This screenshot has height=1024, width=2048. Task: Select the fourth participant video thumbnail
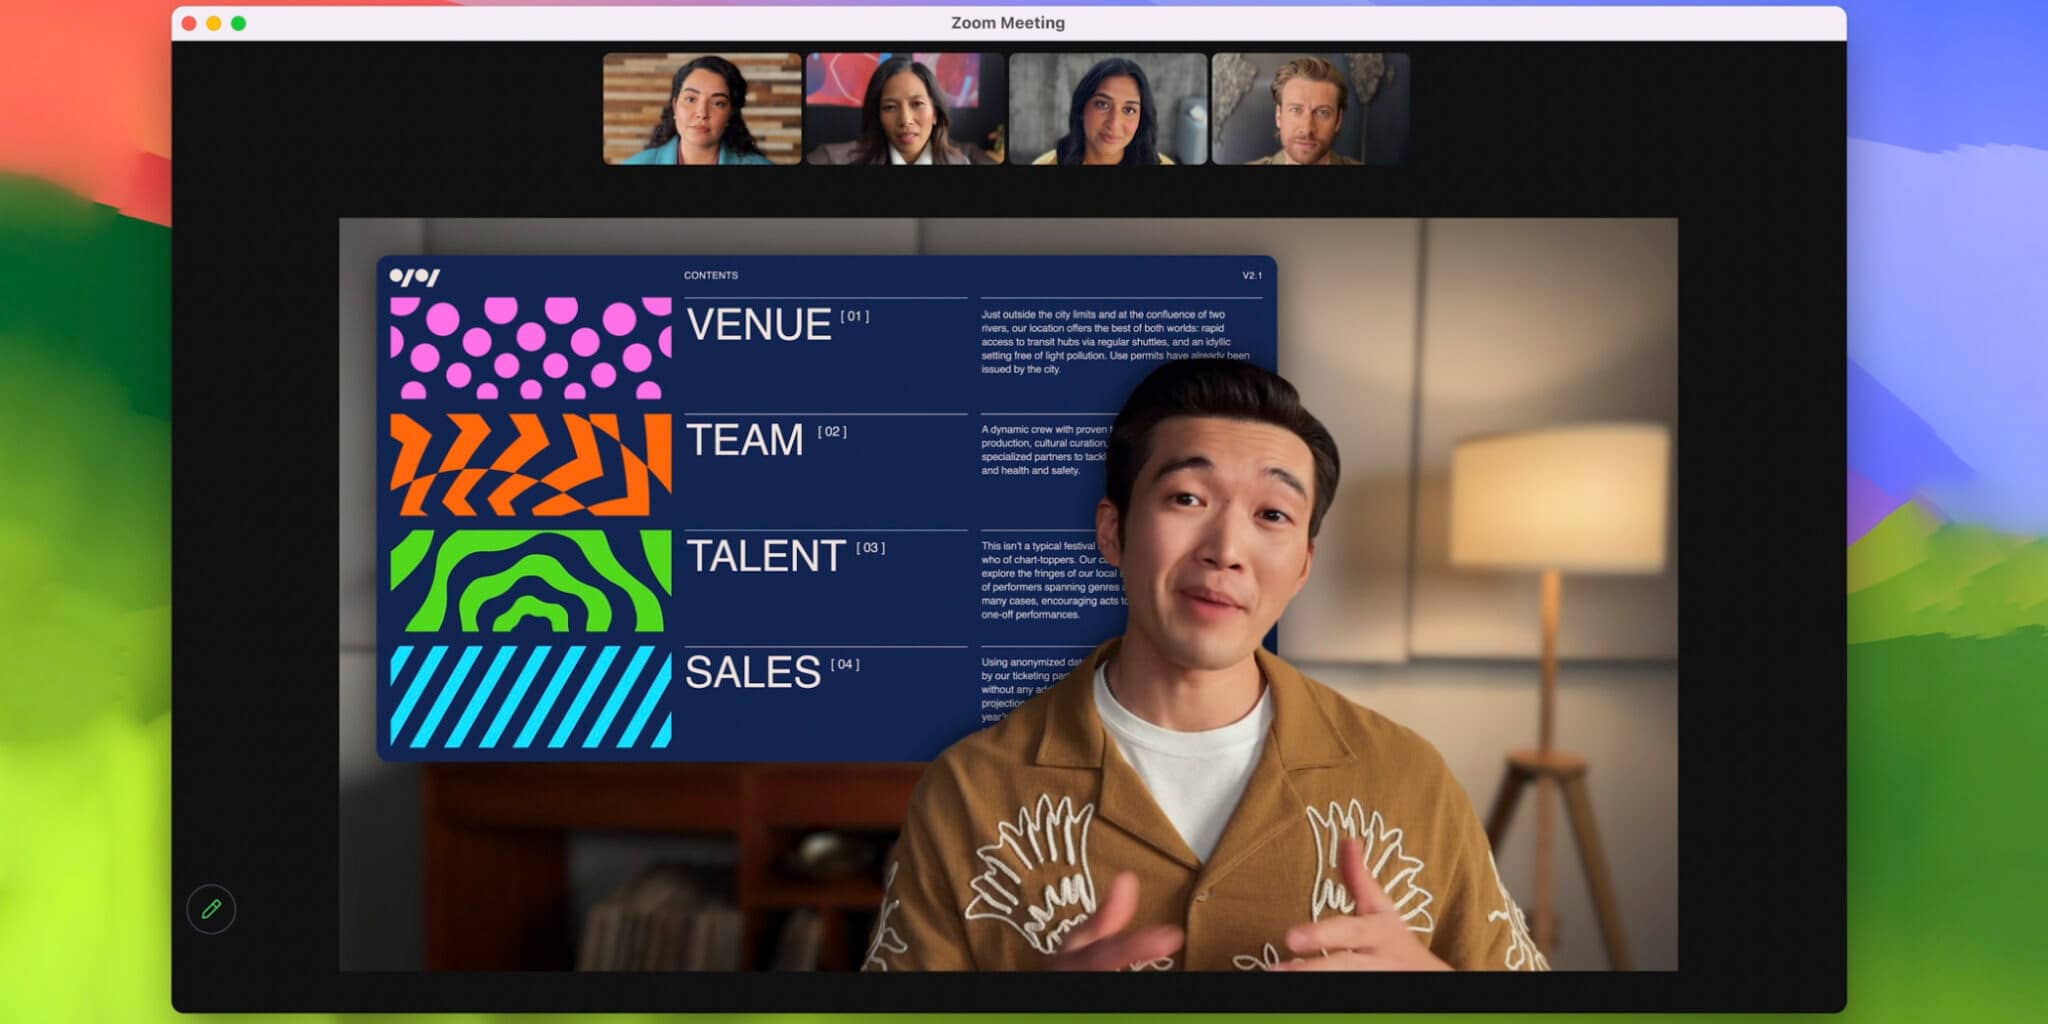[x=1311, y=109]
